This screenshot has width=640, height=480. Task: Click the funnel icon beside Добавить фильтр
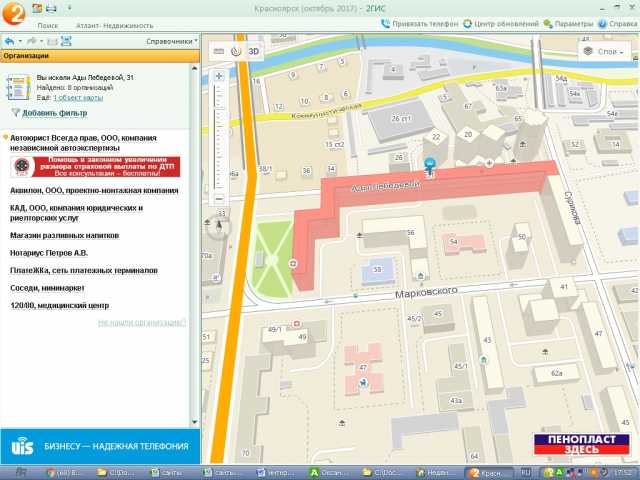[16, 112]
